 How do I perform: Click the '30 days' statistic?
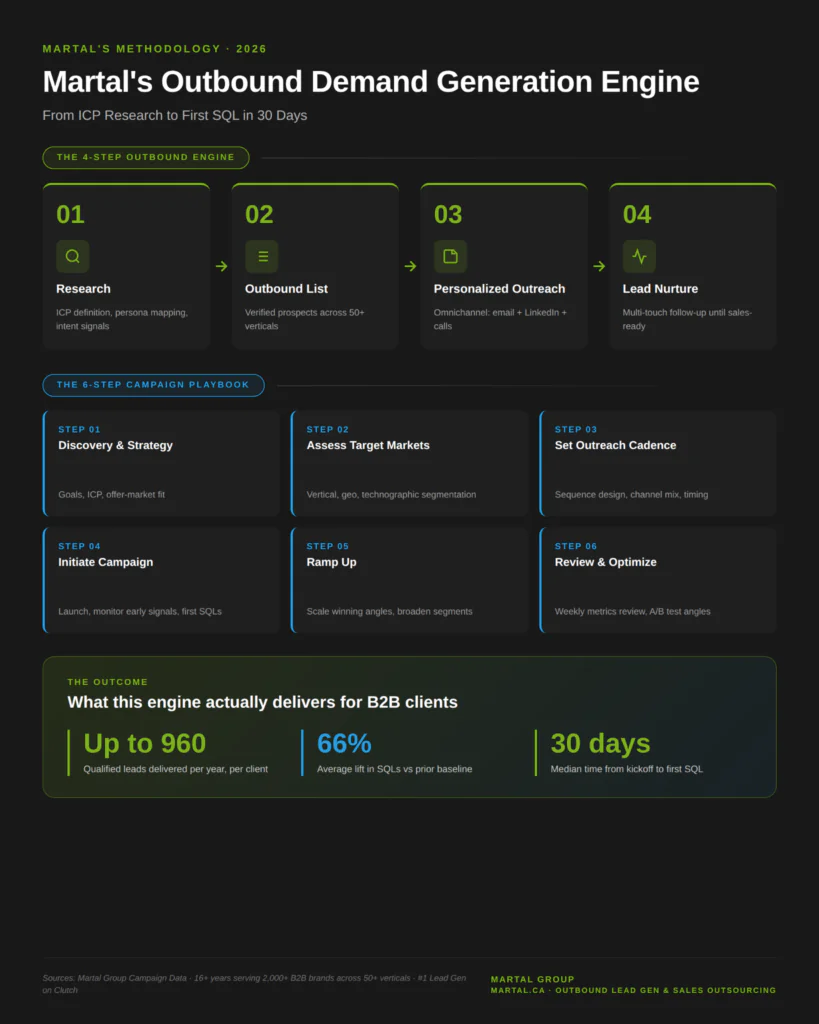pos(600,743)
